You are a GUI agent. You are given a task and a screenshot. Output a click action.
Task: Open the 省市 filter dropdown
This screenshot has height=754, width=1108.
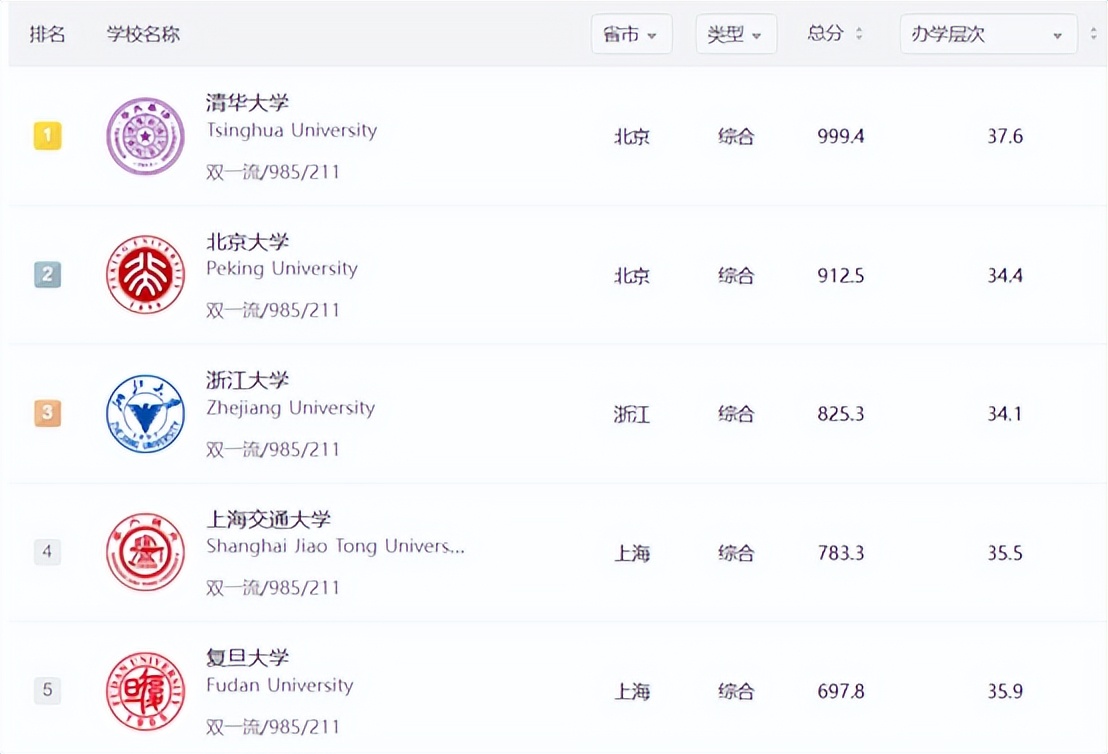coord(632,33)
